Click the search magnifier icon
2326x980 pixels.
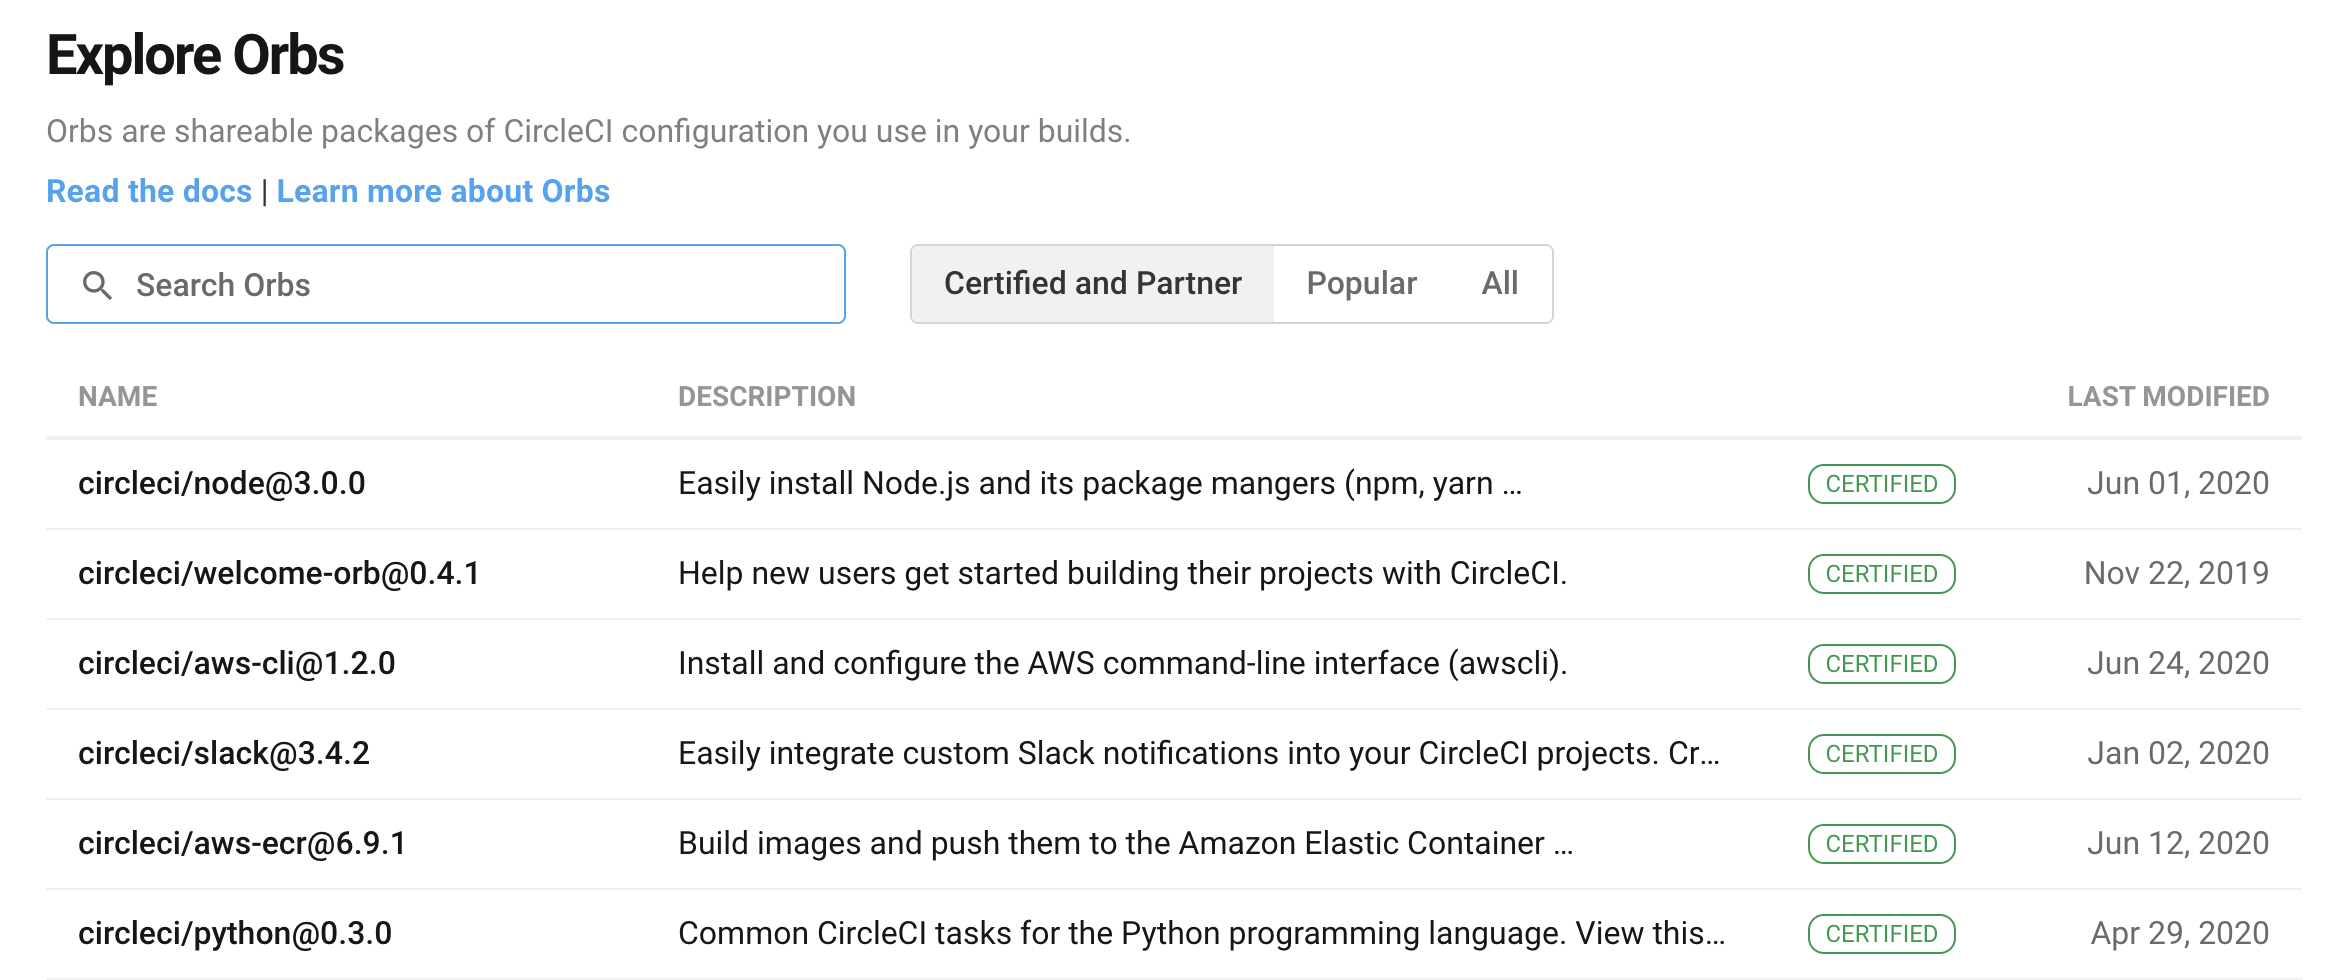pyautogui.click(x=97, y=285)
